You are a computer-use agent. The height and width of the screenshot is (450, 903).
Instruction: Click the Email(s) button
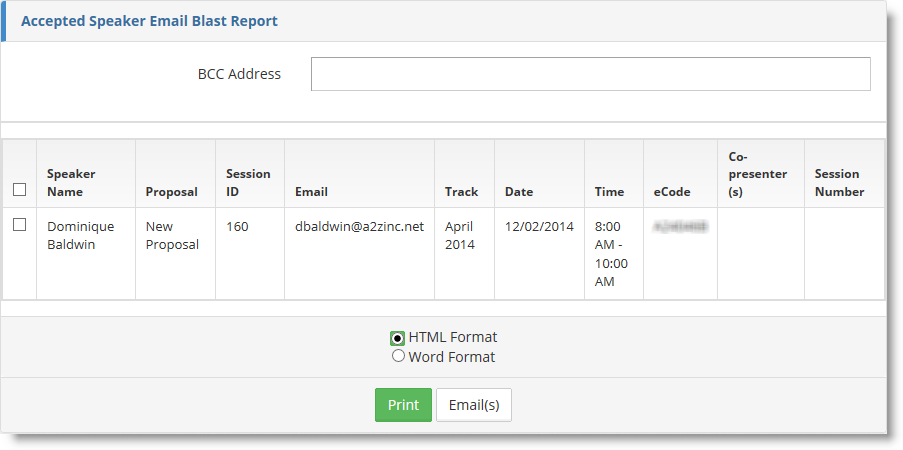[x=474, y=405]
